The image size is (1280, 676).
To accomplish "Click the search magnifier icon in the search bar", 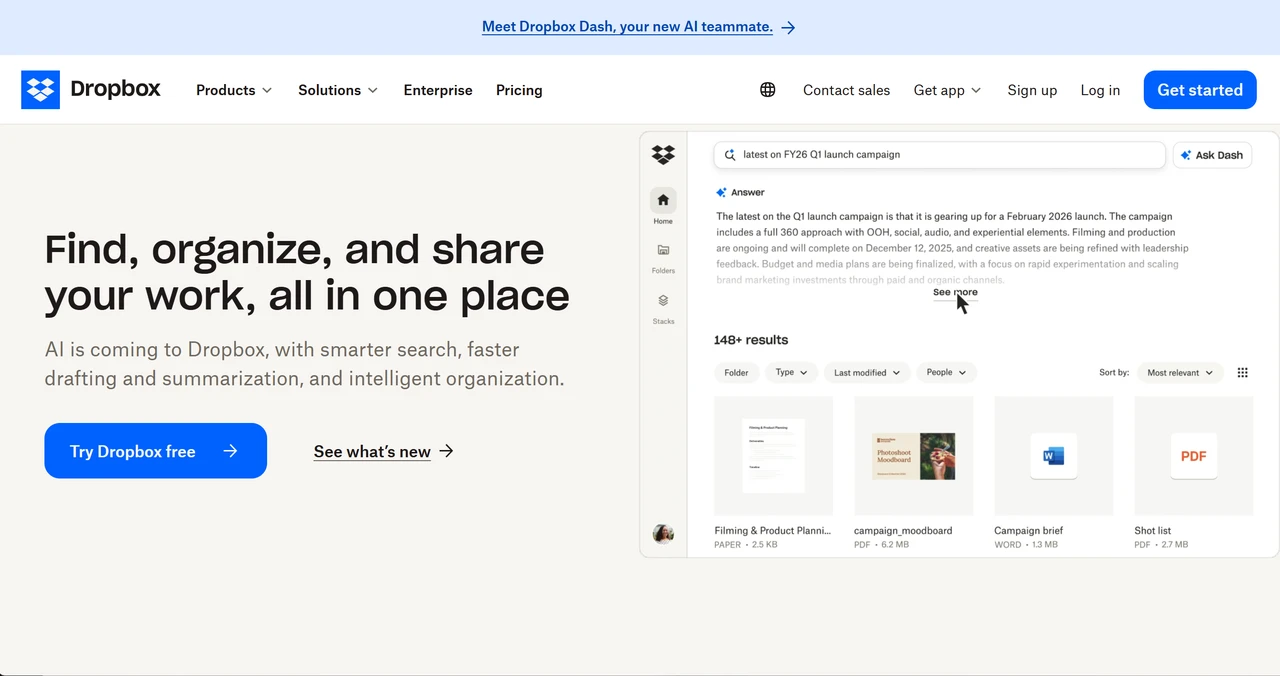I will (730, 154).
